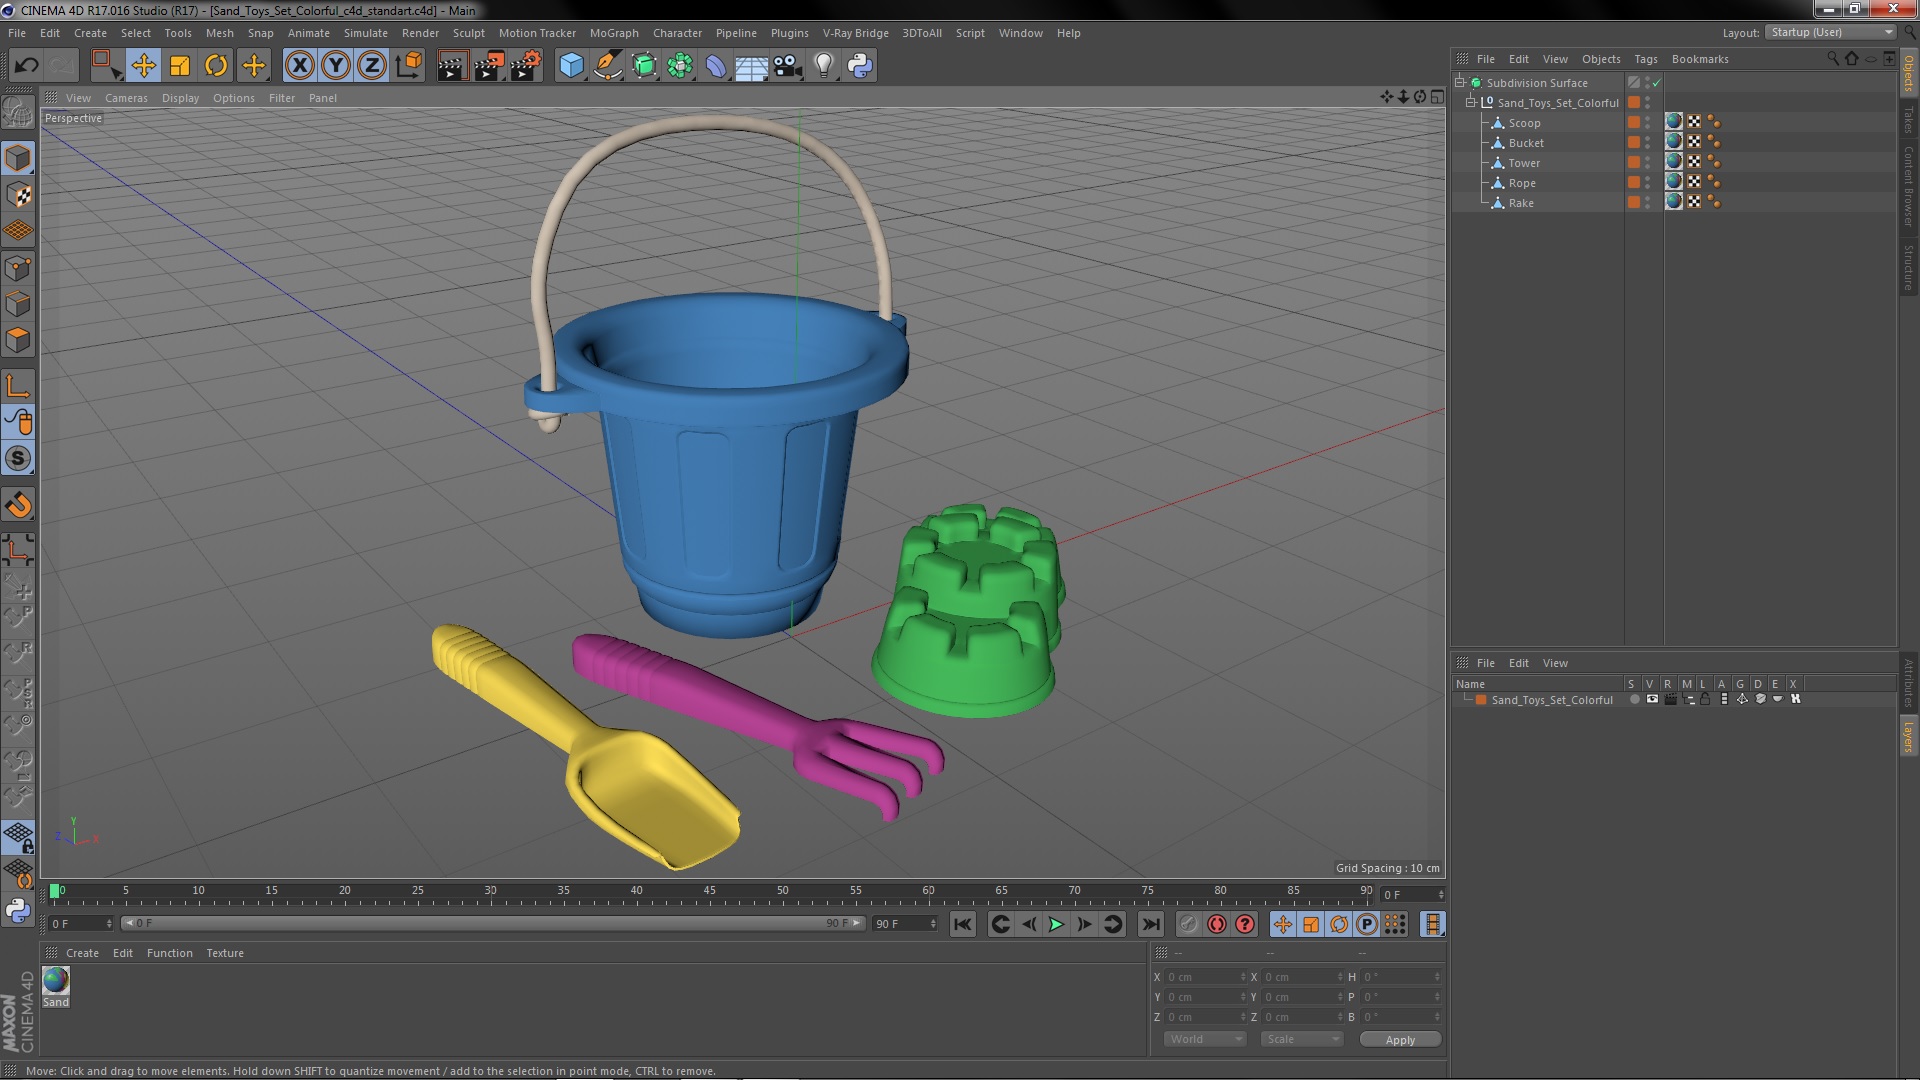1920x1080 pixels.
Task: Open the World coordinate dropdown
Action: click(1205, 1040)
